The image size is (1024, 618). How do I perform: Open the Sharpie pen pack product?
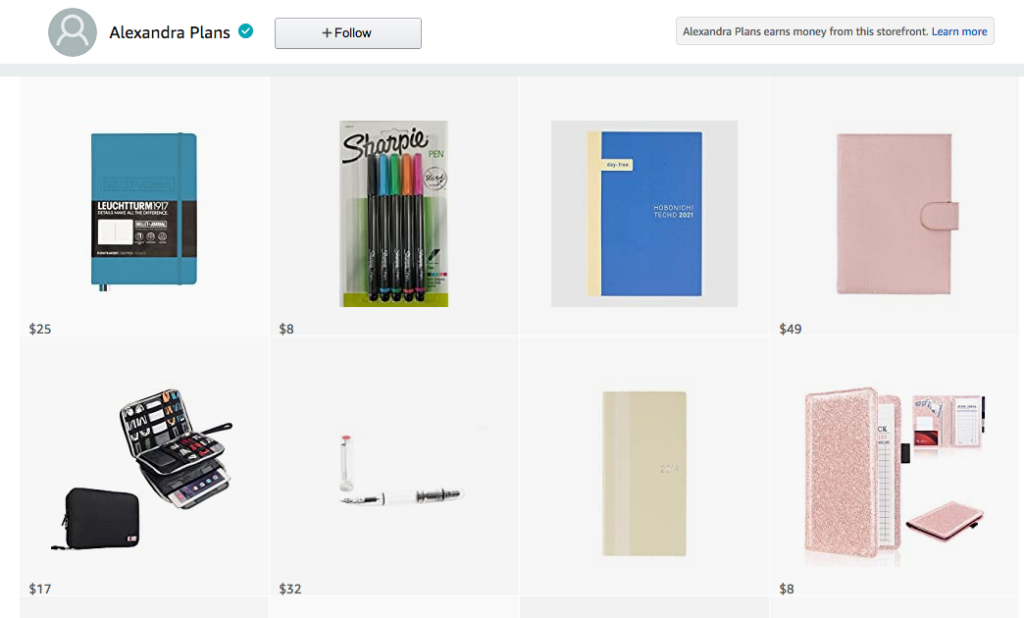394,214
